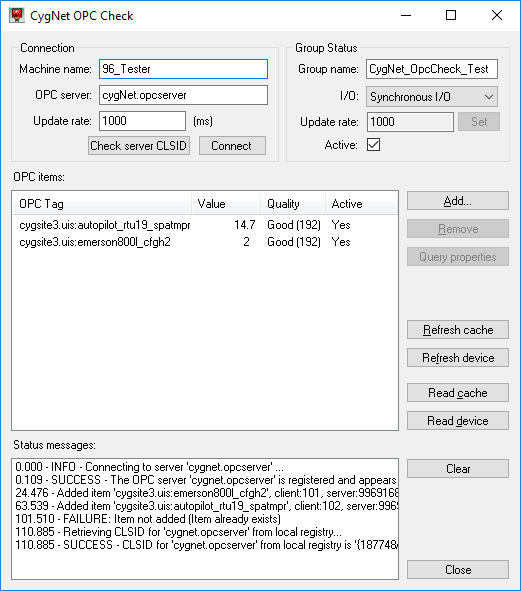Close the window with title bar X
521x591 pixels.
497,15
